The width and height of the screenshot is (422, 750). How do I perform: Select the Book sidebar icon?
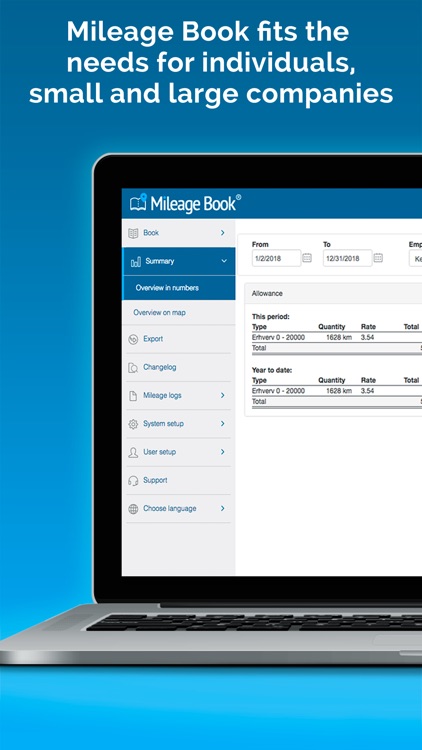pyautogui.click(x=133, y=233)
